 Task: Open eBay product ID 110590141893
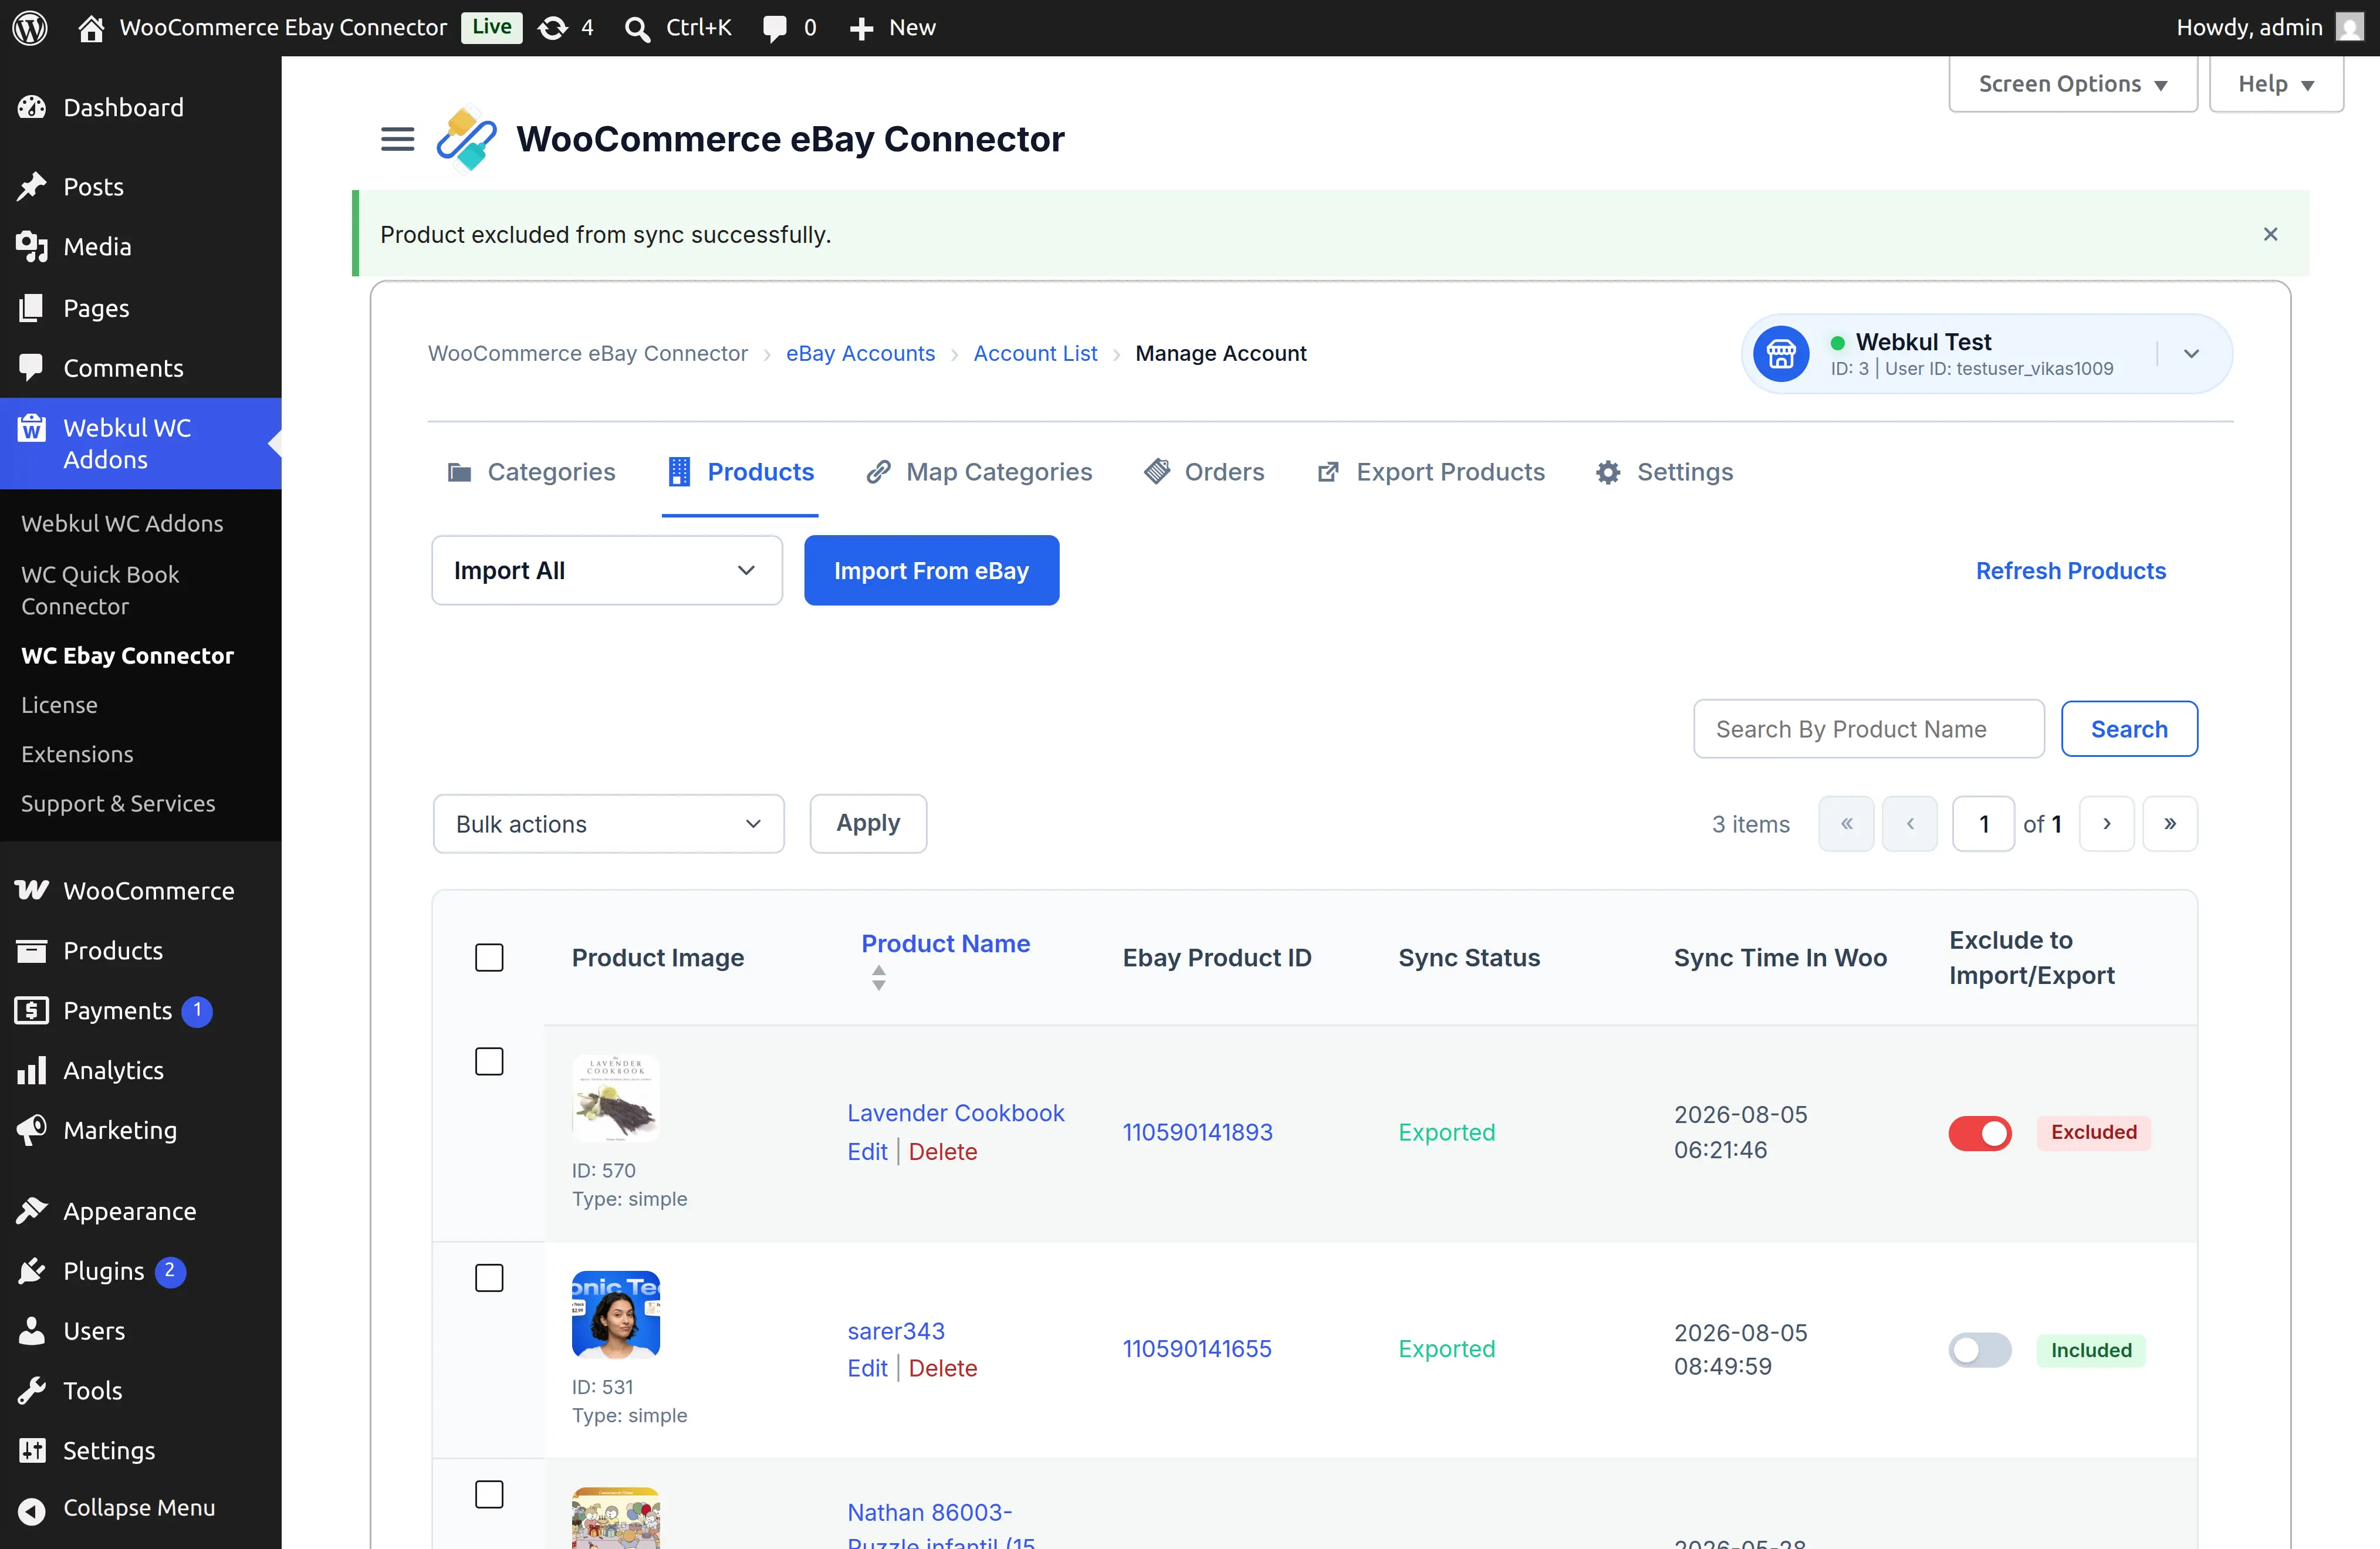[1198, 1132]
